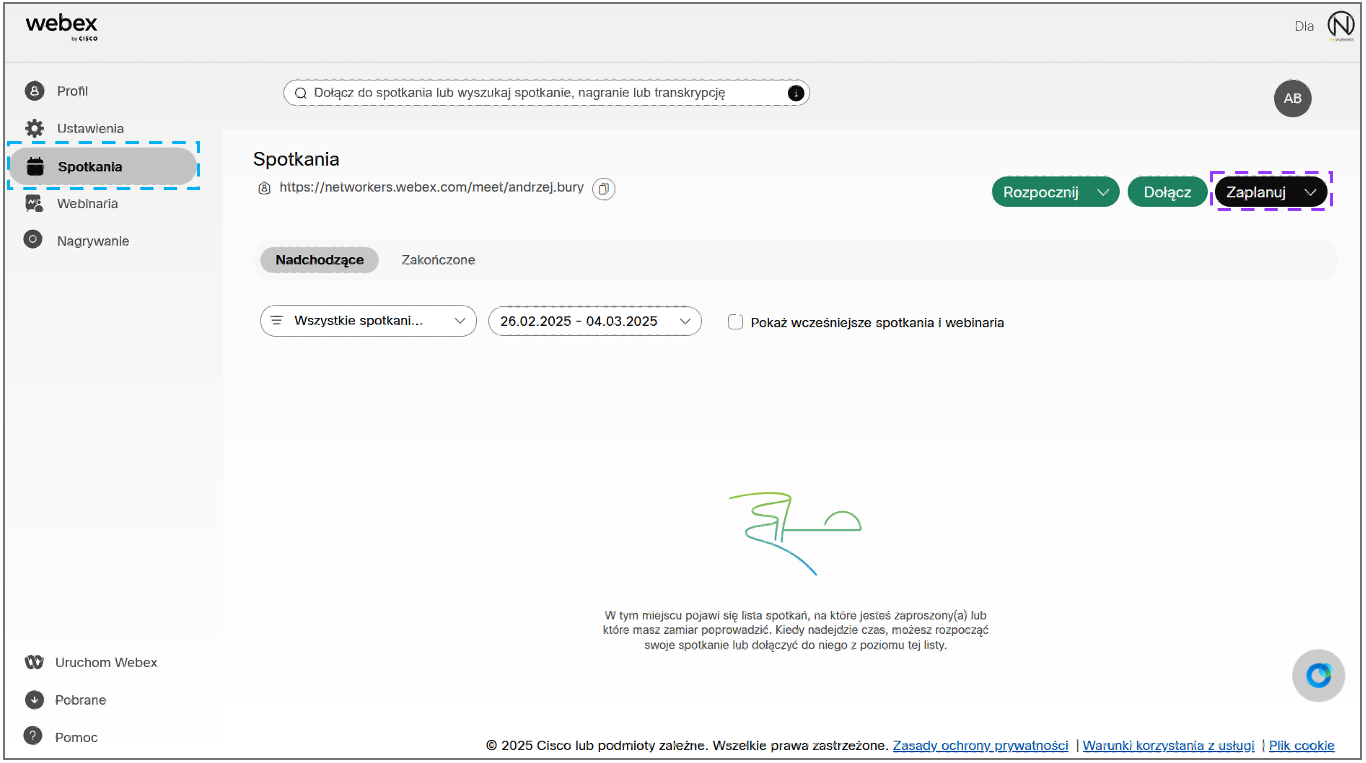Click the N organization logo
The image size is (1366, 763).
pyautogui.click(x=1340, y=25)
